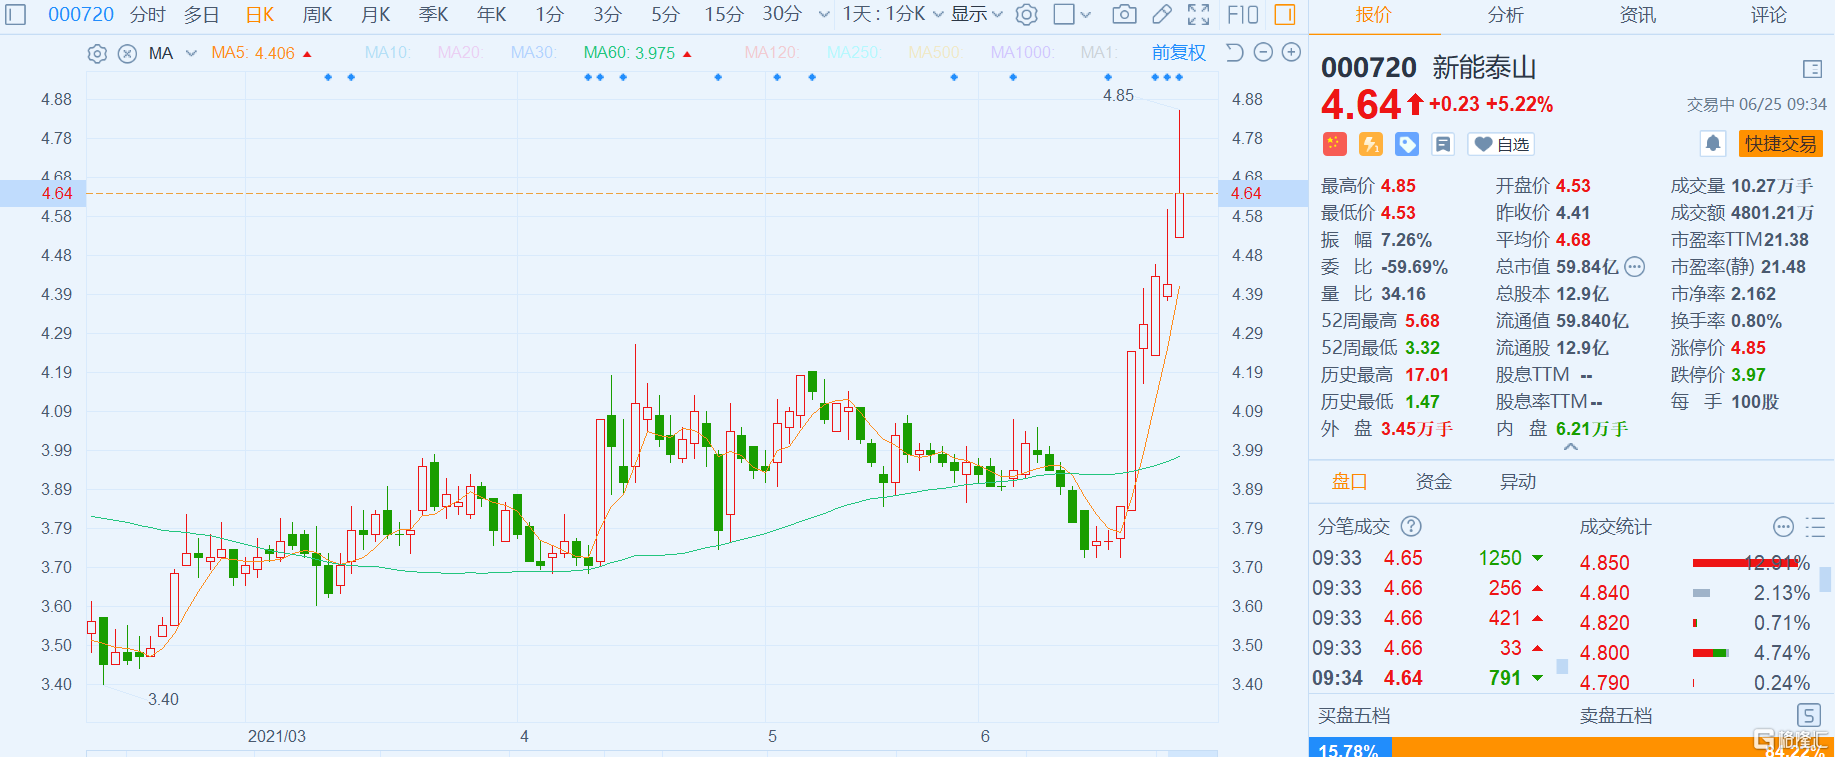Expand the layout rectangle dropdown arrow
1835x757 pixels.
click(1086, 15)
